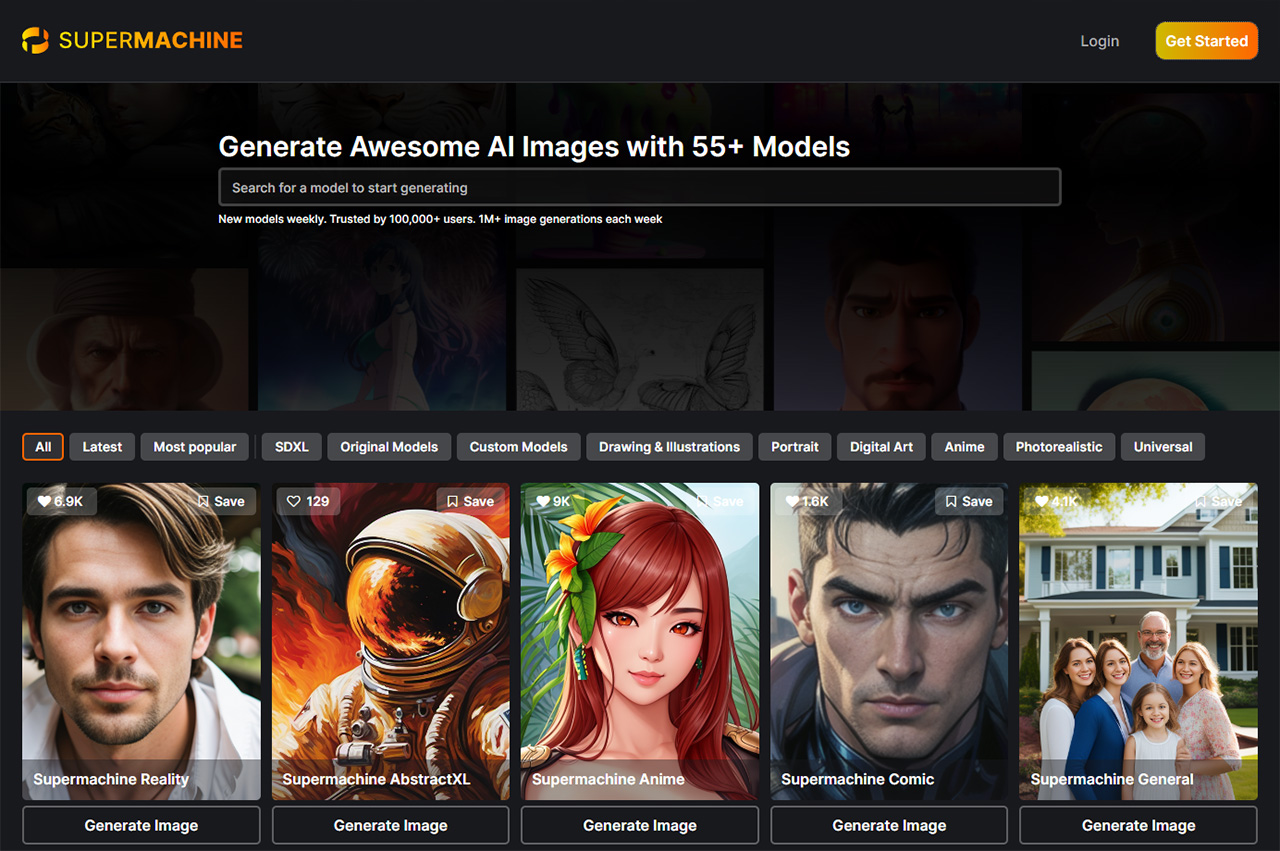Click heart icon on Supermachine AbstractXL card

(294, 501)
